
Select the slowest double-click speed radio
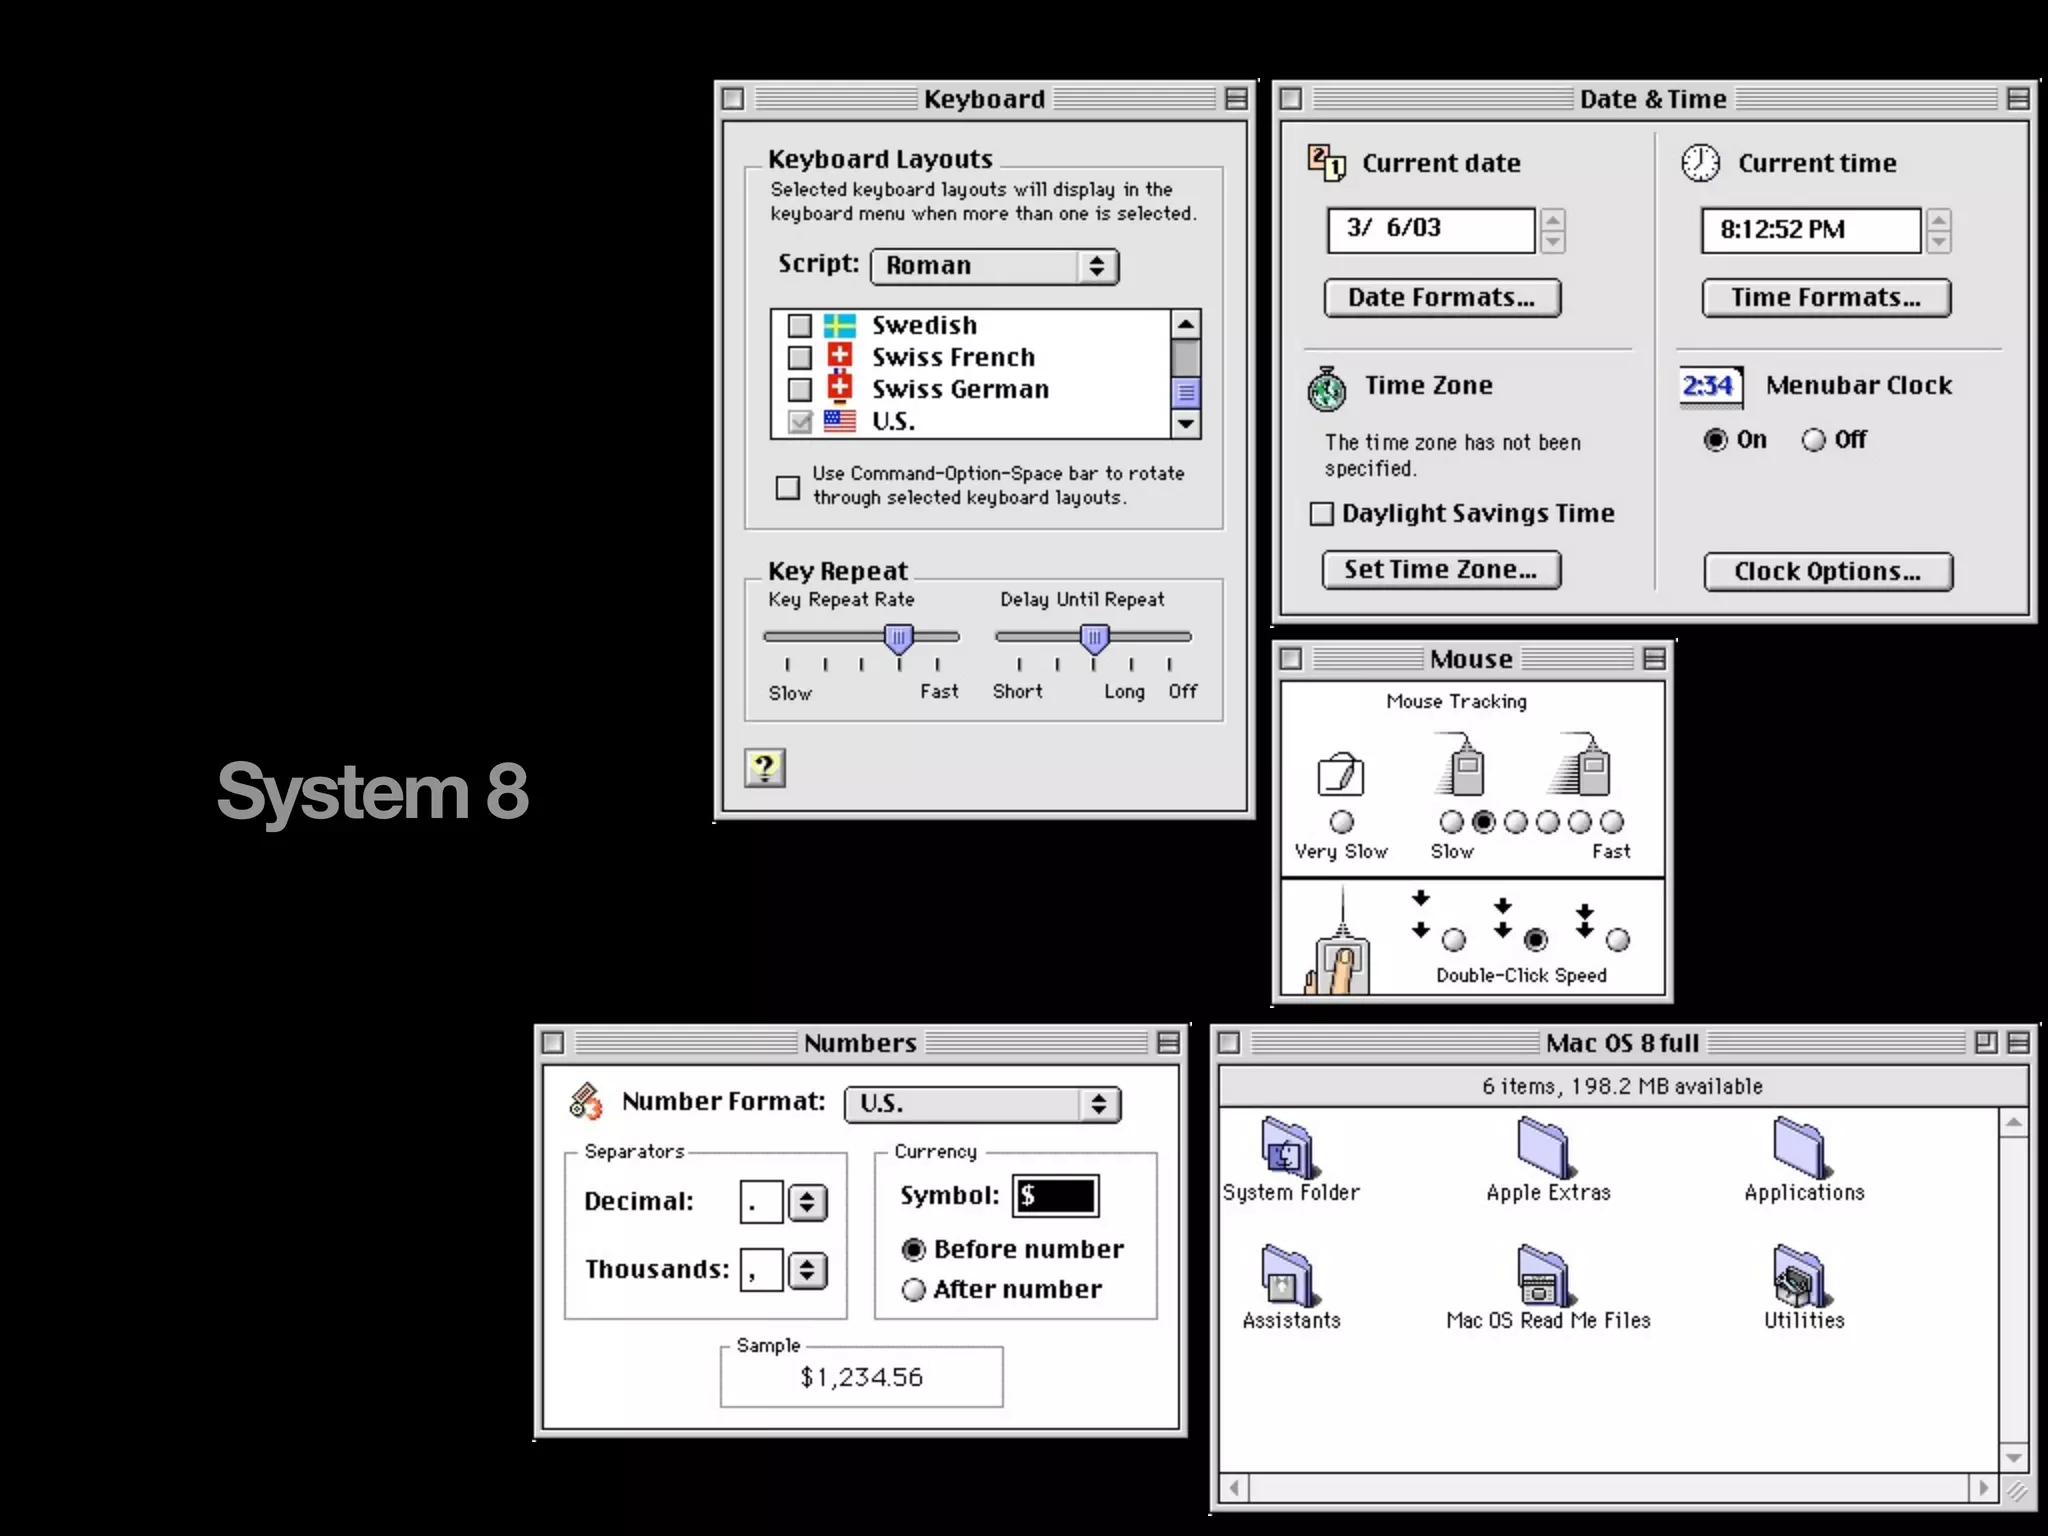pyautogui.click(x=1455, y=940)
